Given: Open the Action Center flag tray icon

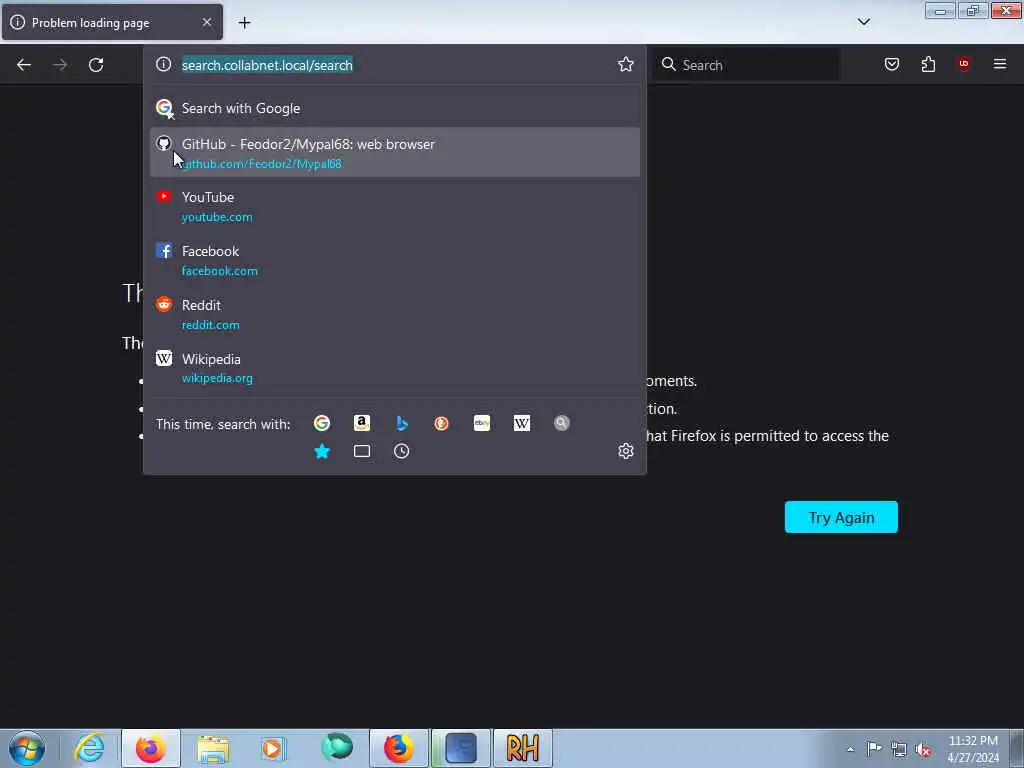Looking at the screenshot, I should pos(874,748).
